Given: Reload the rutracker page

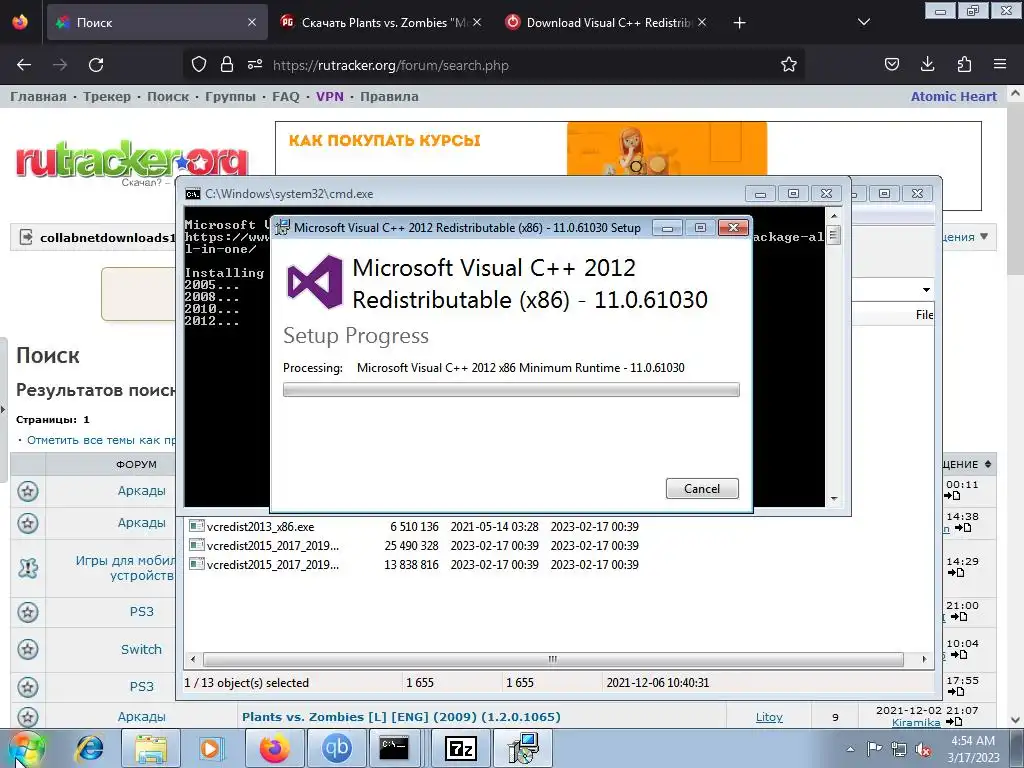Looking at the screenshot, I should [x=96, y=65].
